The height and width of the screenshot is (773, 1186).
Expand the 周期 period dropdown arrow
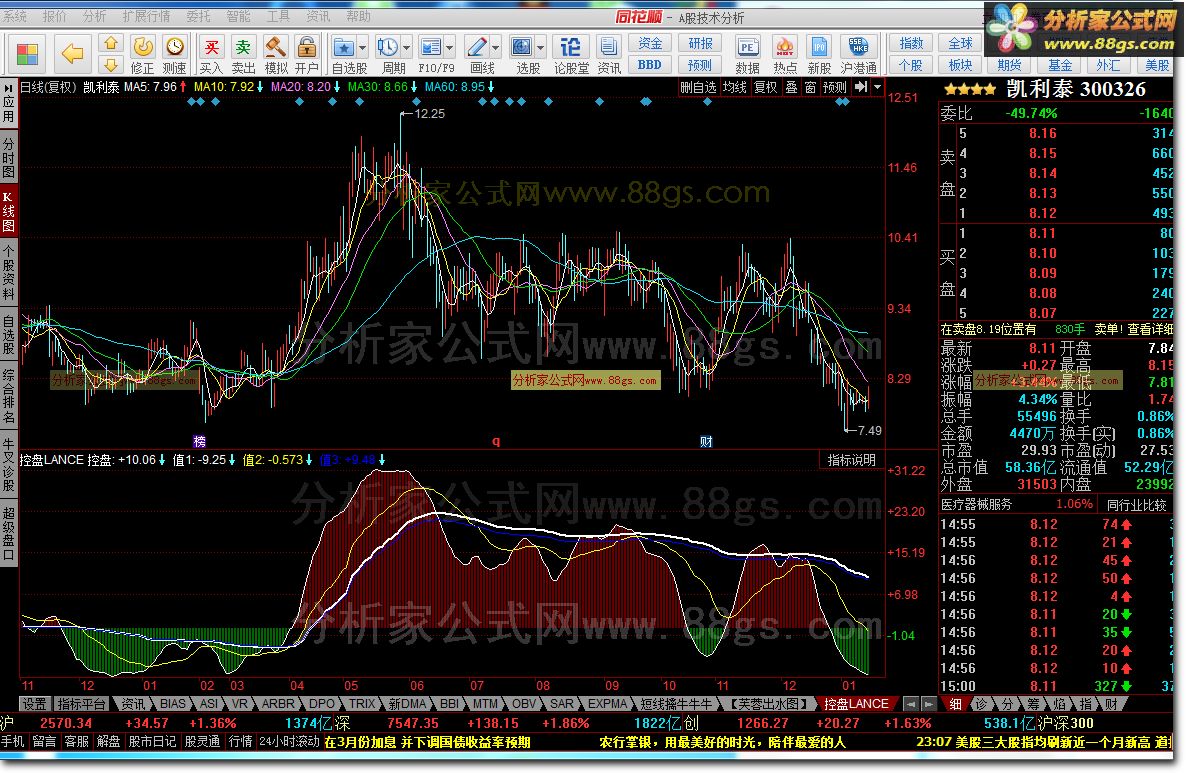pyautogui.click(x=406, y=48)
